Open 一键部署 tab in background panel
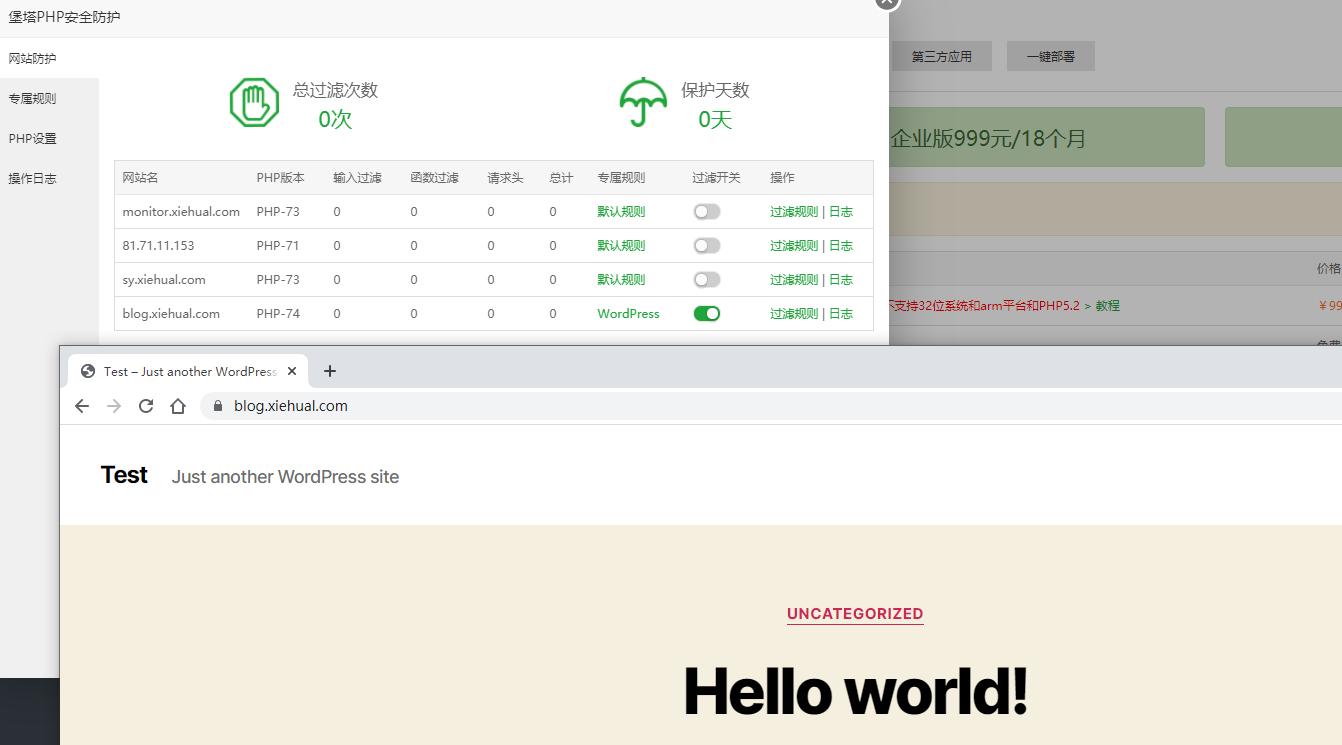Screen dimensions: 1342x745 click(1050, 57)
